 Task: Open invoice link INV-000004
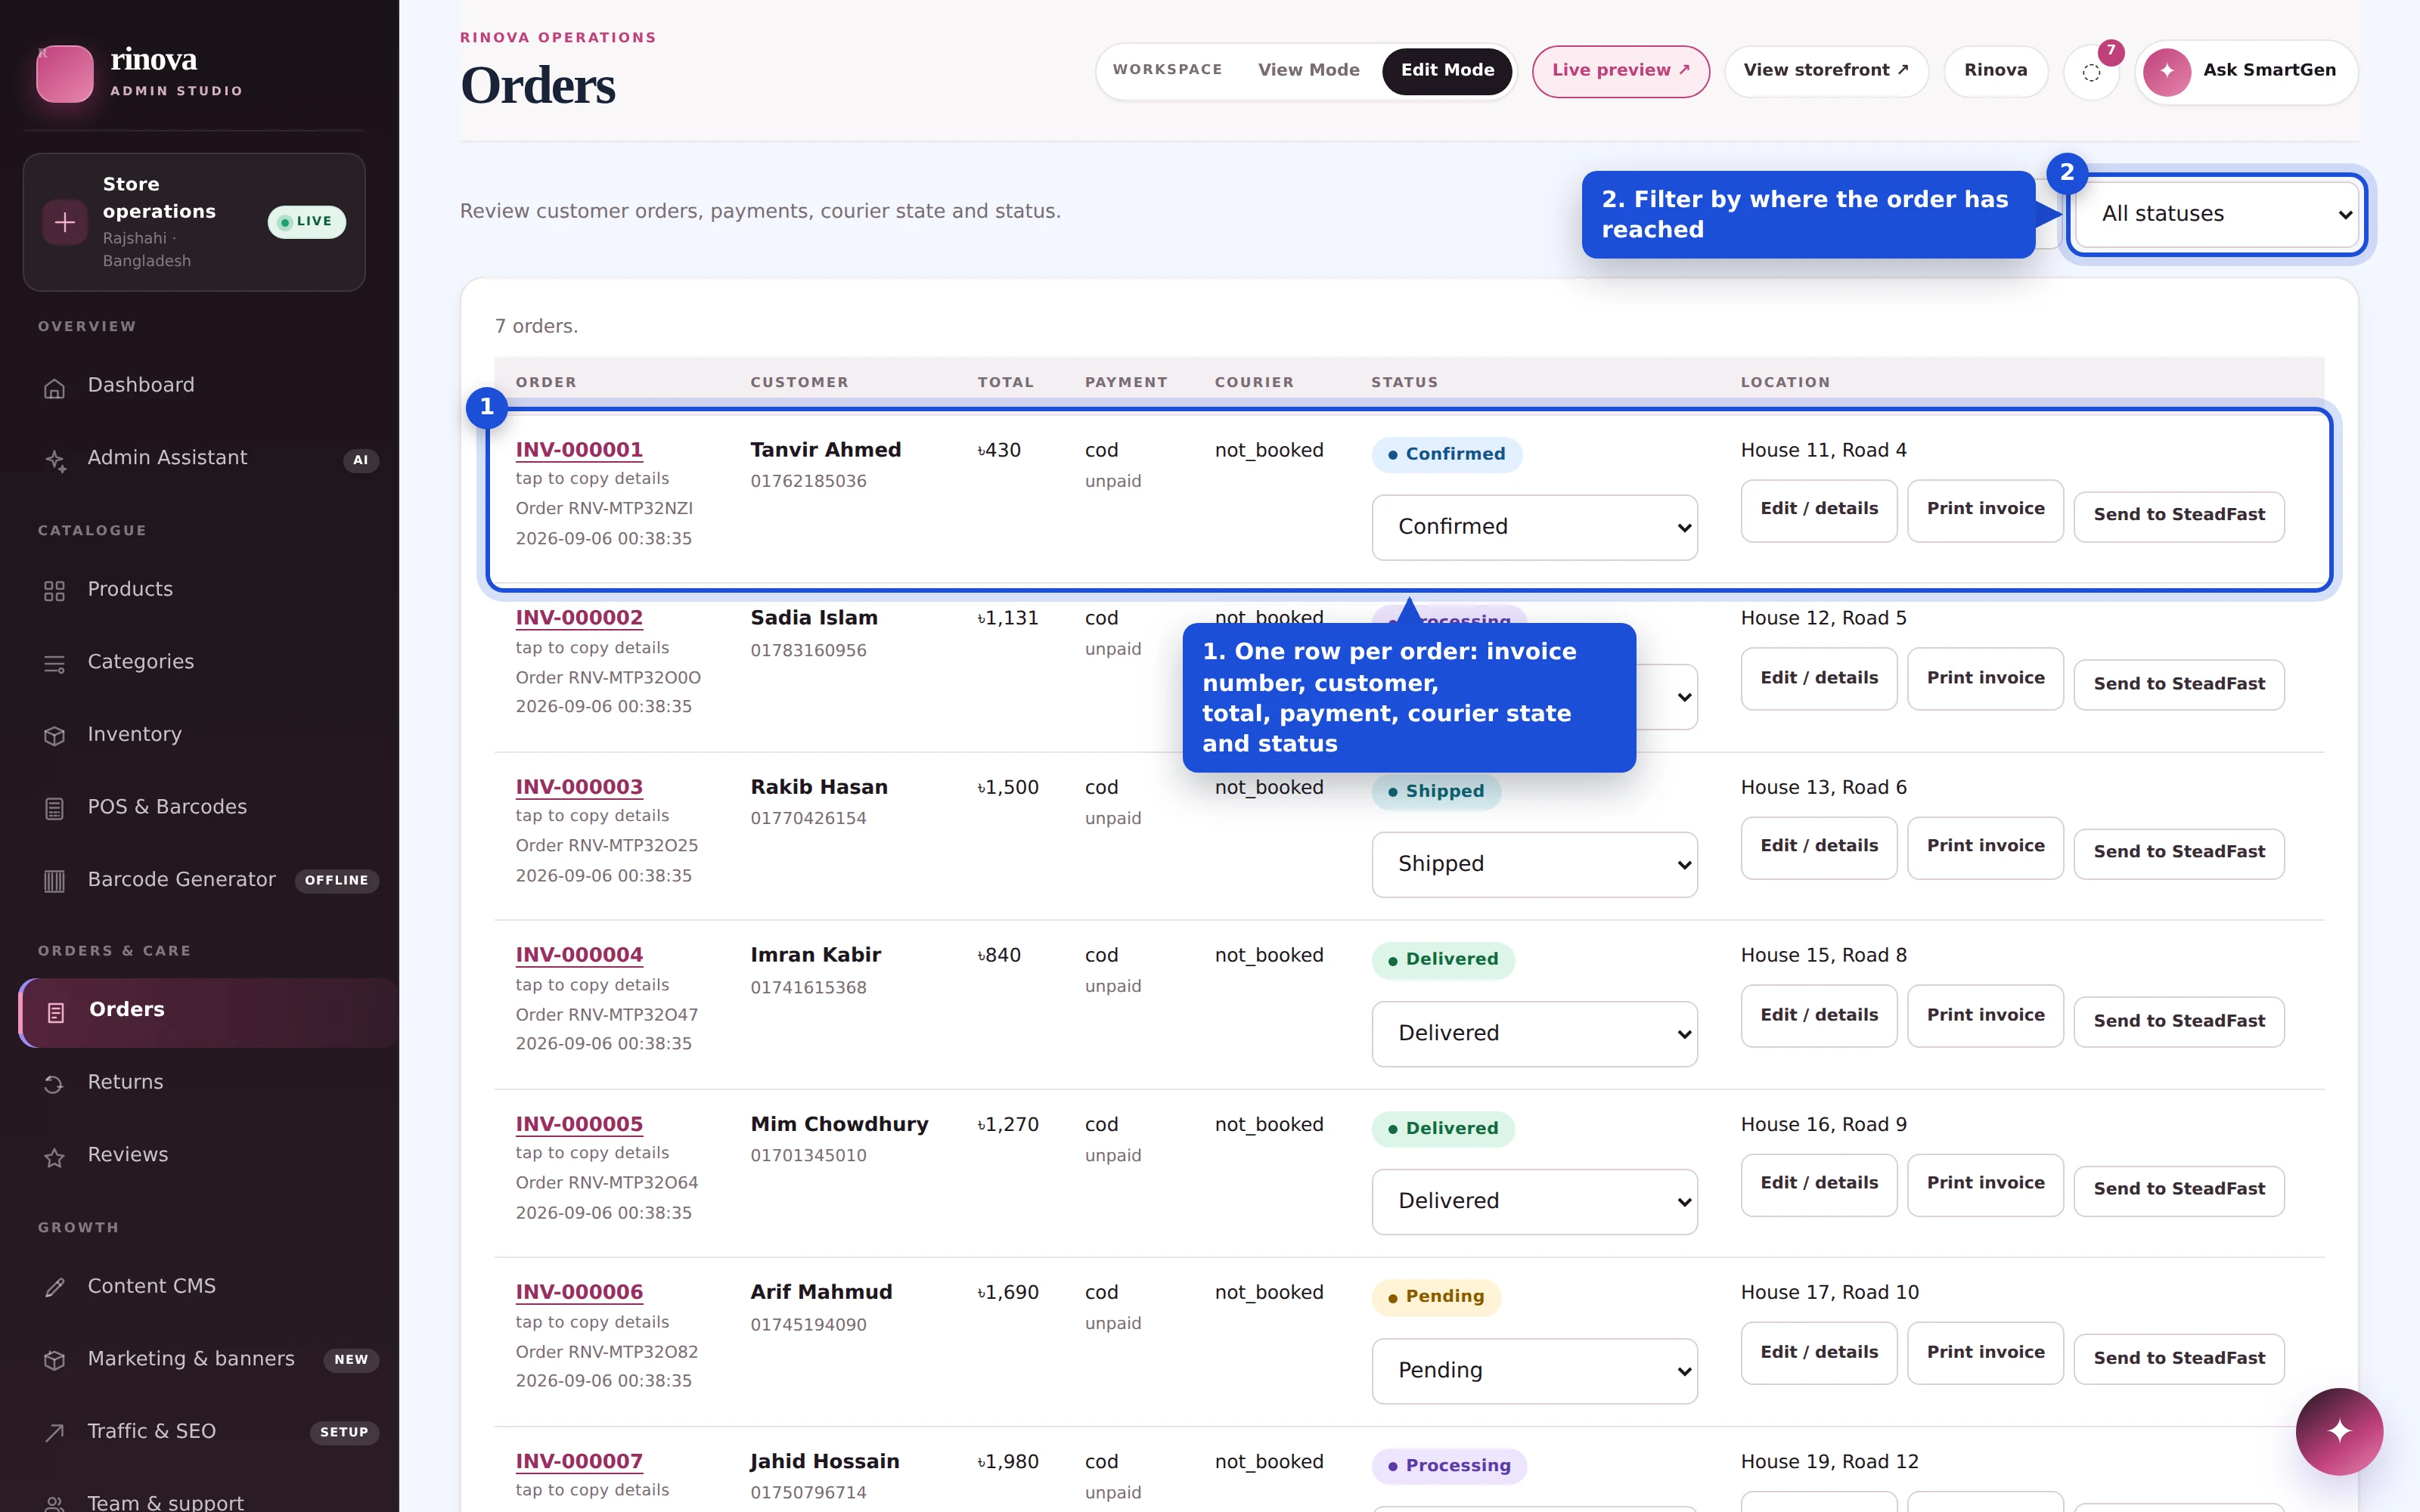coord(579,955)
